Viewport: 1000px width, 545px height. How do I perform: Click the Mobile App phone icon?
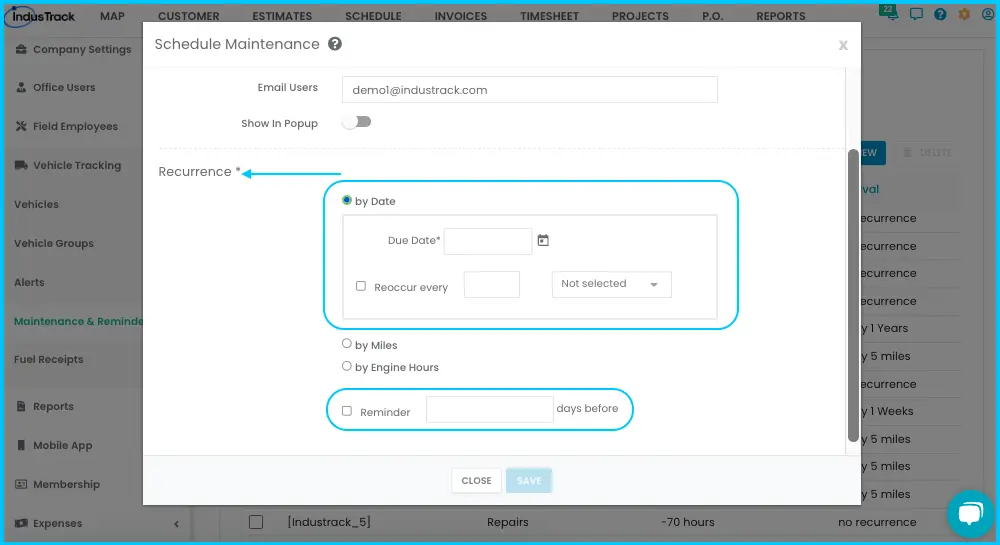(x=21, y=445)
